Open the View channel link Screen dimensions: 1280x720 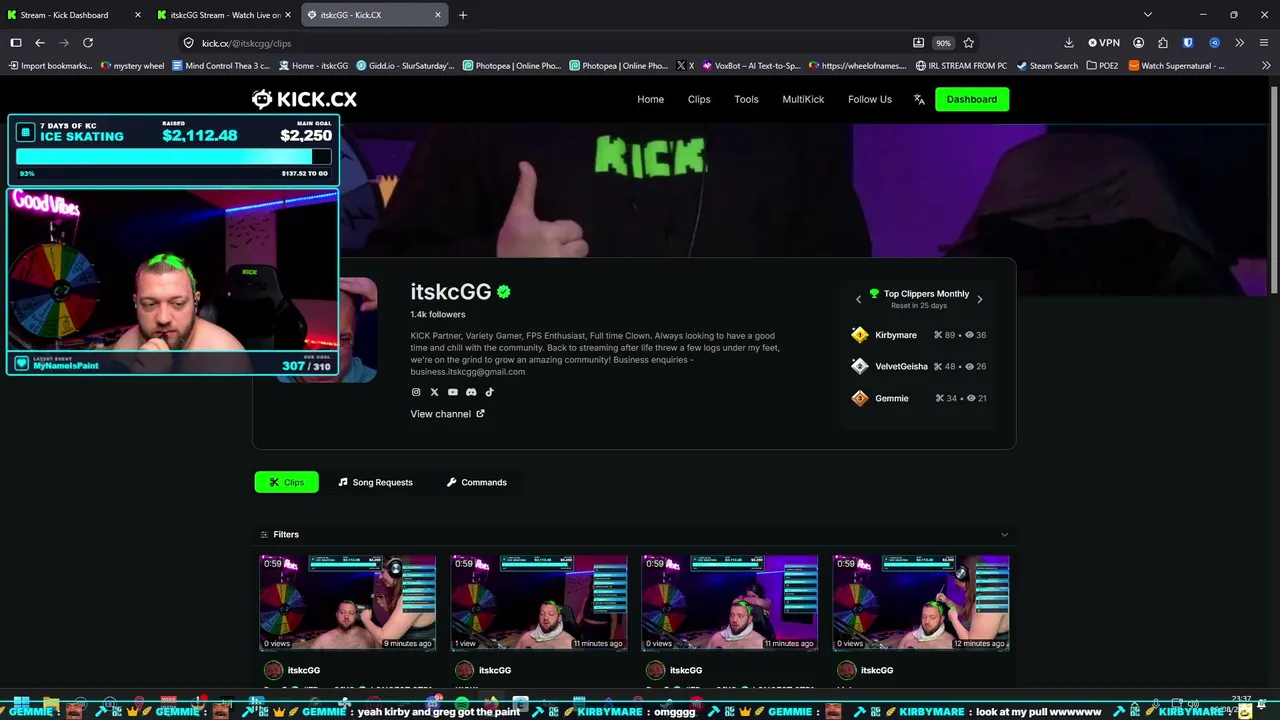pyautogui.click(x=447, y=414)
